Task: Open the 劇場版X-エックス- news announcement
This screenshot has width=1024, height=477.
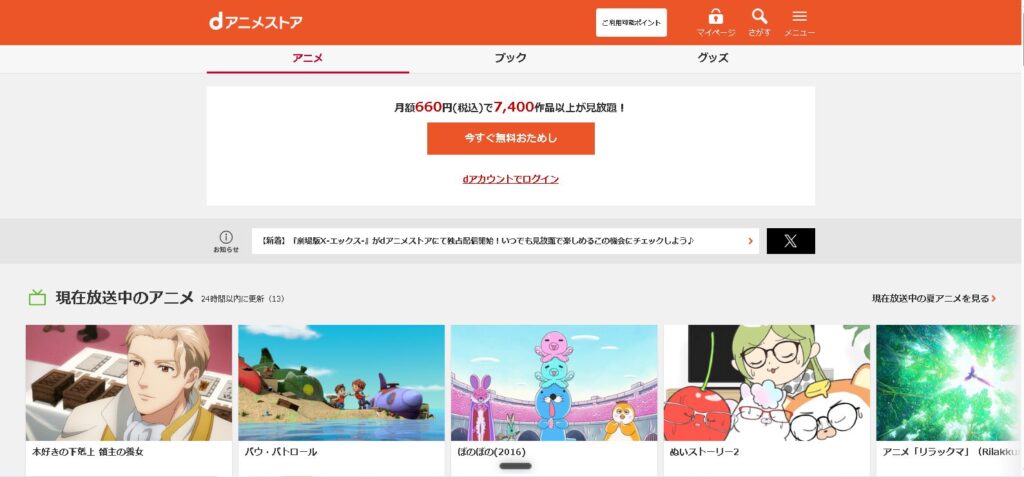Action: click(505, 241)
